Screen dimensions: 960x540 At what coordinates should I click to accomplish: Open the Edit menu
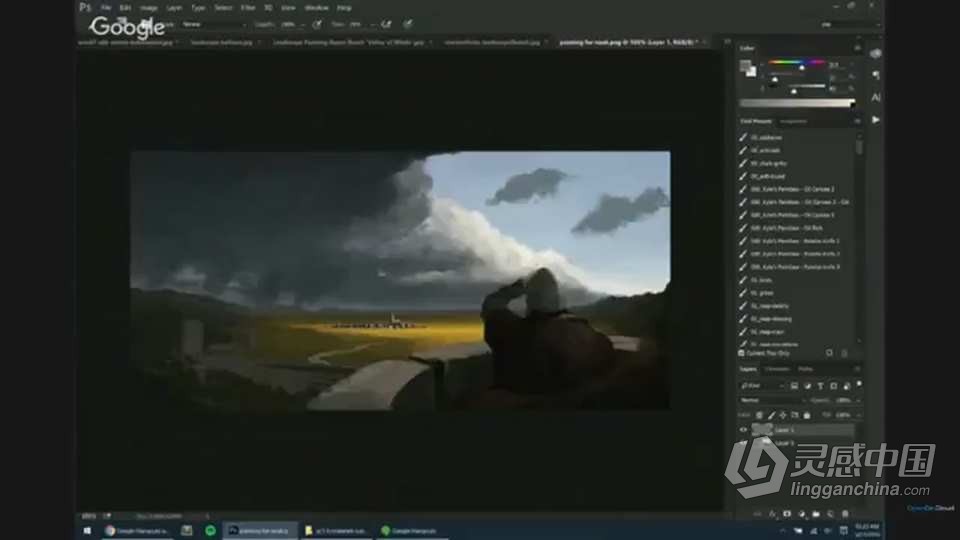pos(126,8)
